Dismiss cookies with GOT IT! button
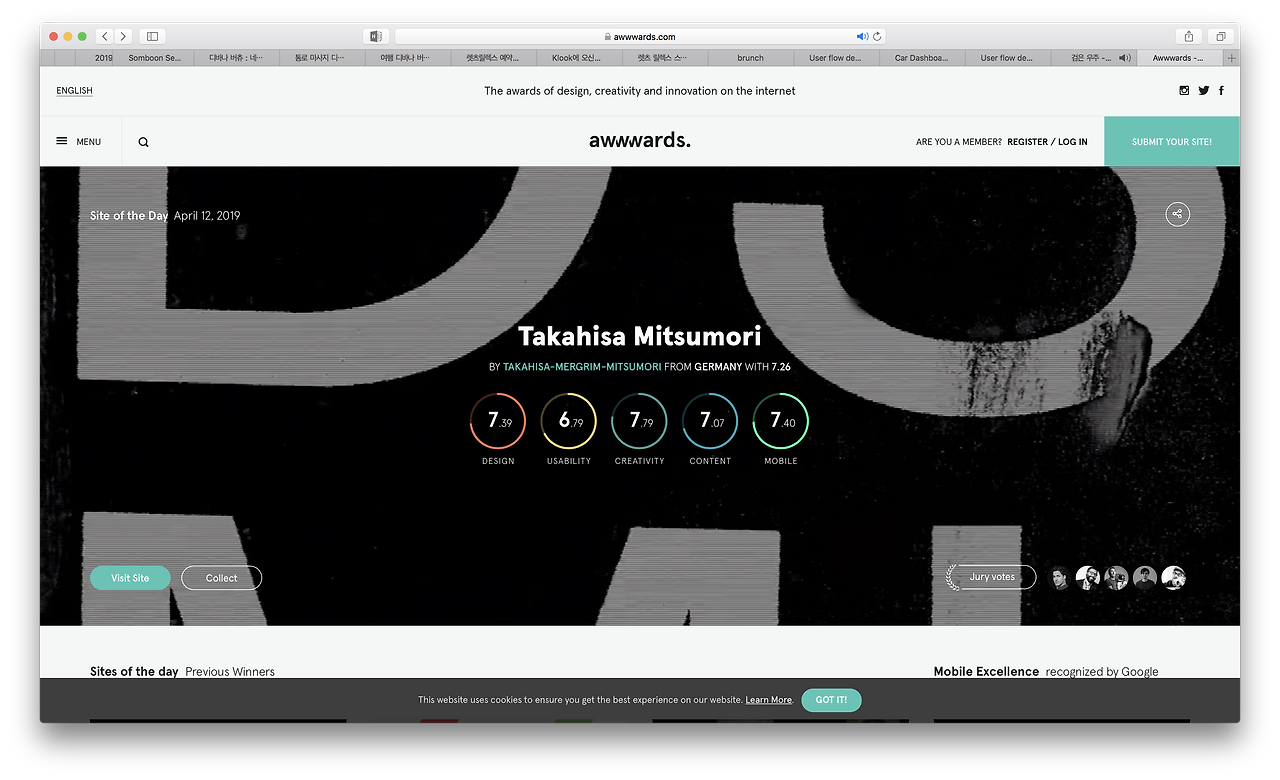1280x780 pixels. click(831, 700)
